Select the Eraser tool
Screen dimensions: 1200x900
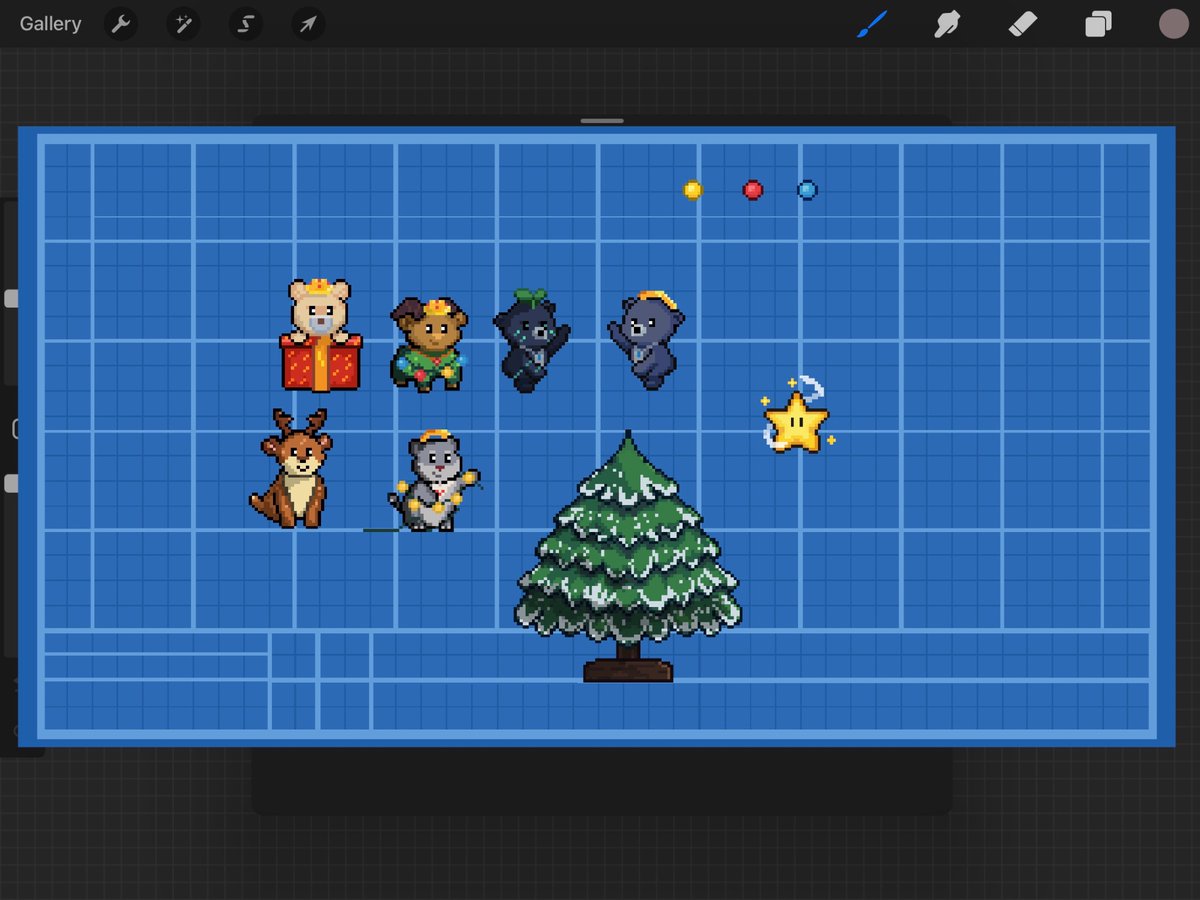tap(1023, 24)
